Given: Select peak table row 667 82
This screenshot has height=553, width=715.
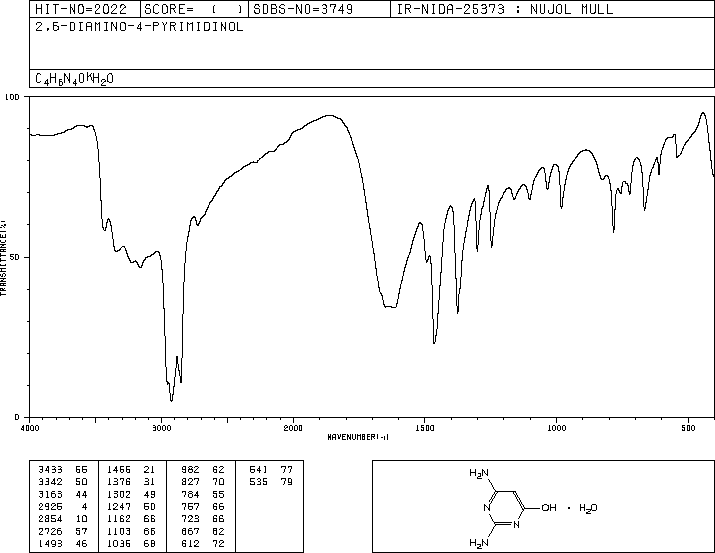Looking at the screenshot, I should point(203,531).
